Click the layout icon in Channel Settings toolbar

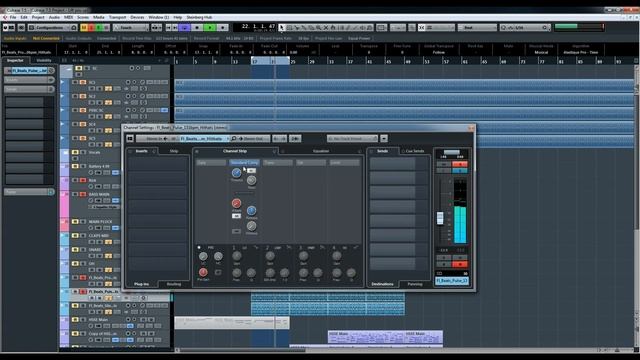(130, 139)
